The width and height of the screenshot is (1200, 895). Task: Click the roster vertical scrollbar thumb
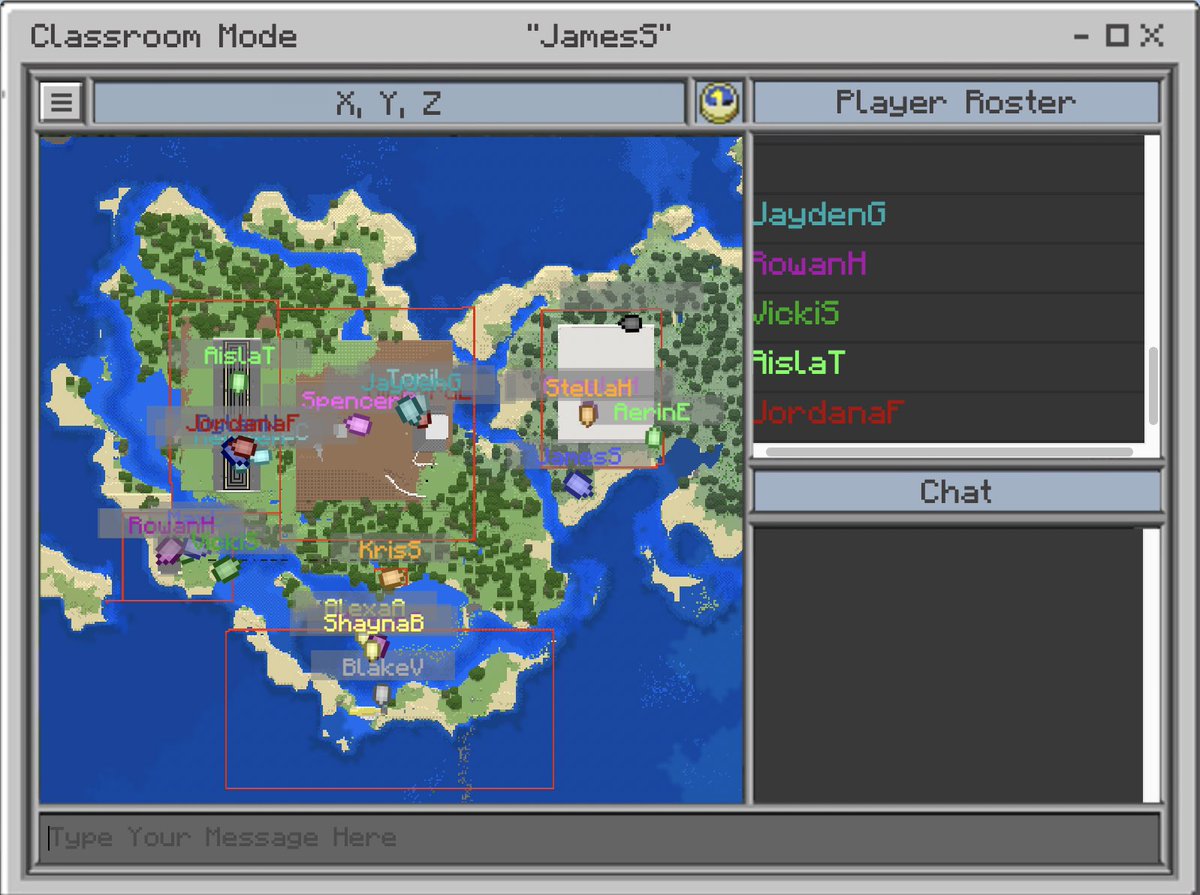[x=1152, y=386]
